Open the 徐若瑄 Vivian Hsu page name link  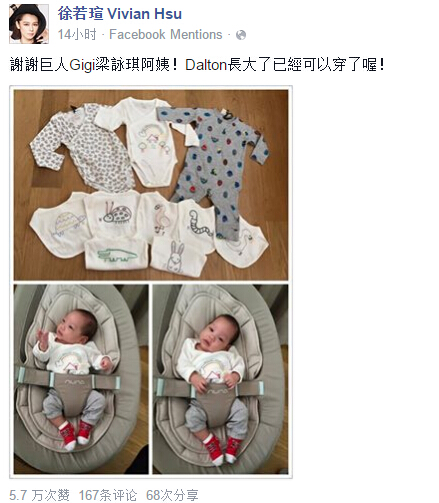120,14
